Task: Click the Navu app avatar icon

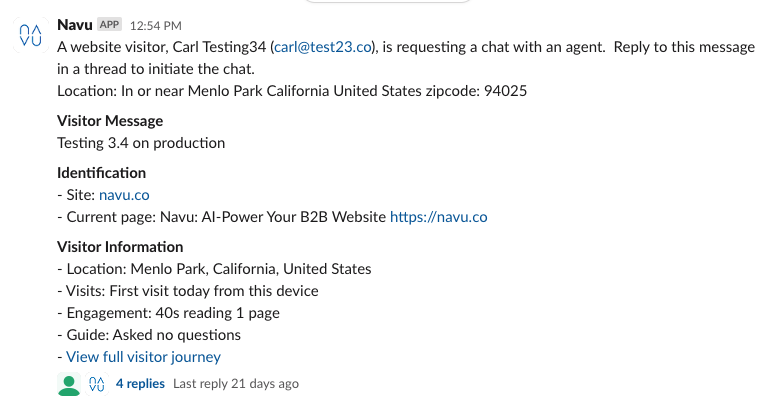Action: click(x=31, y=35)
